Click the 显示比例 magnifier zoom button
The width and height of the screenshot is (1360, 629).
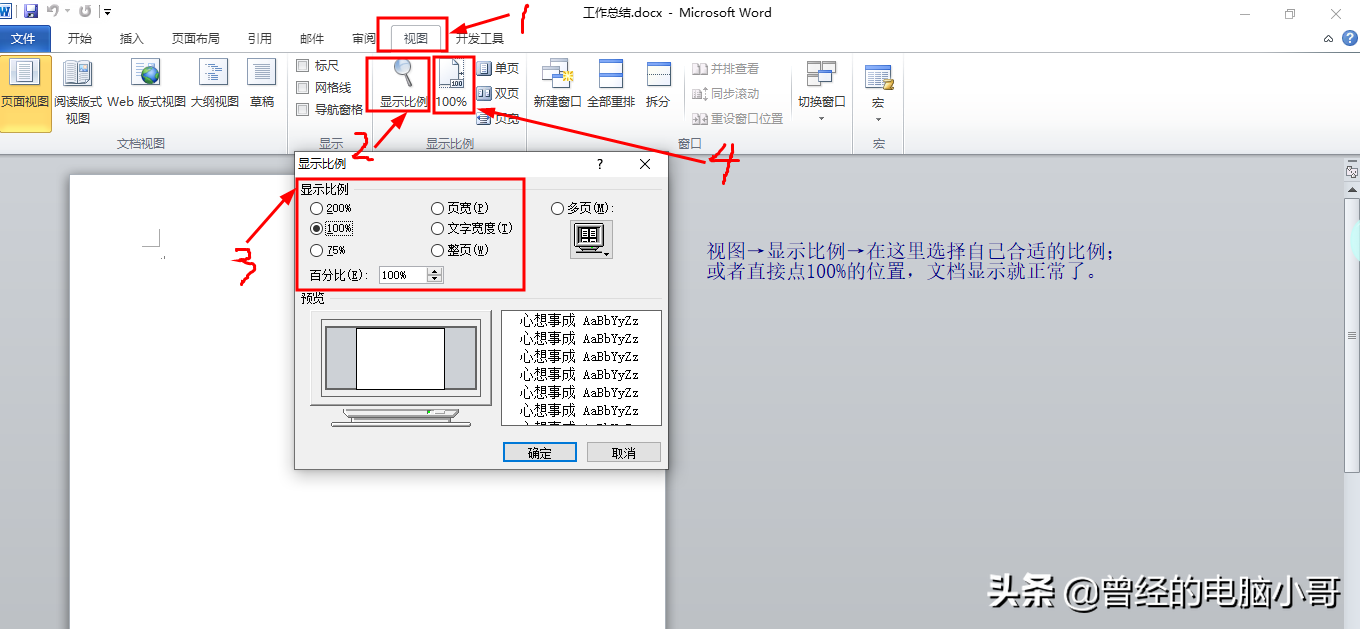pyautogui.click(x=403, y=85)
